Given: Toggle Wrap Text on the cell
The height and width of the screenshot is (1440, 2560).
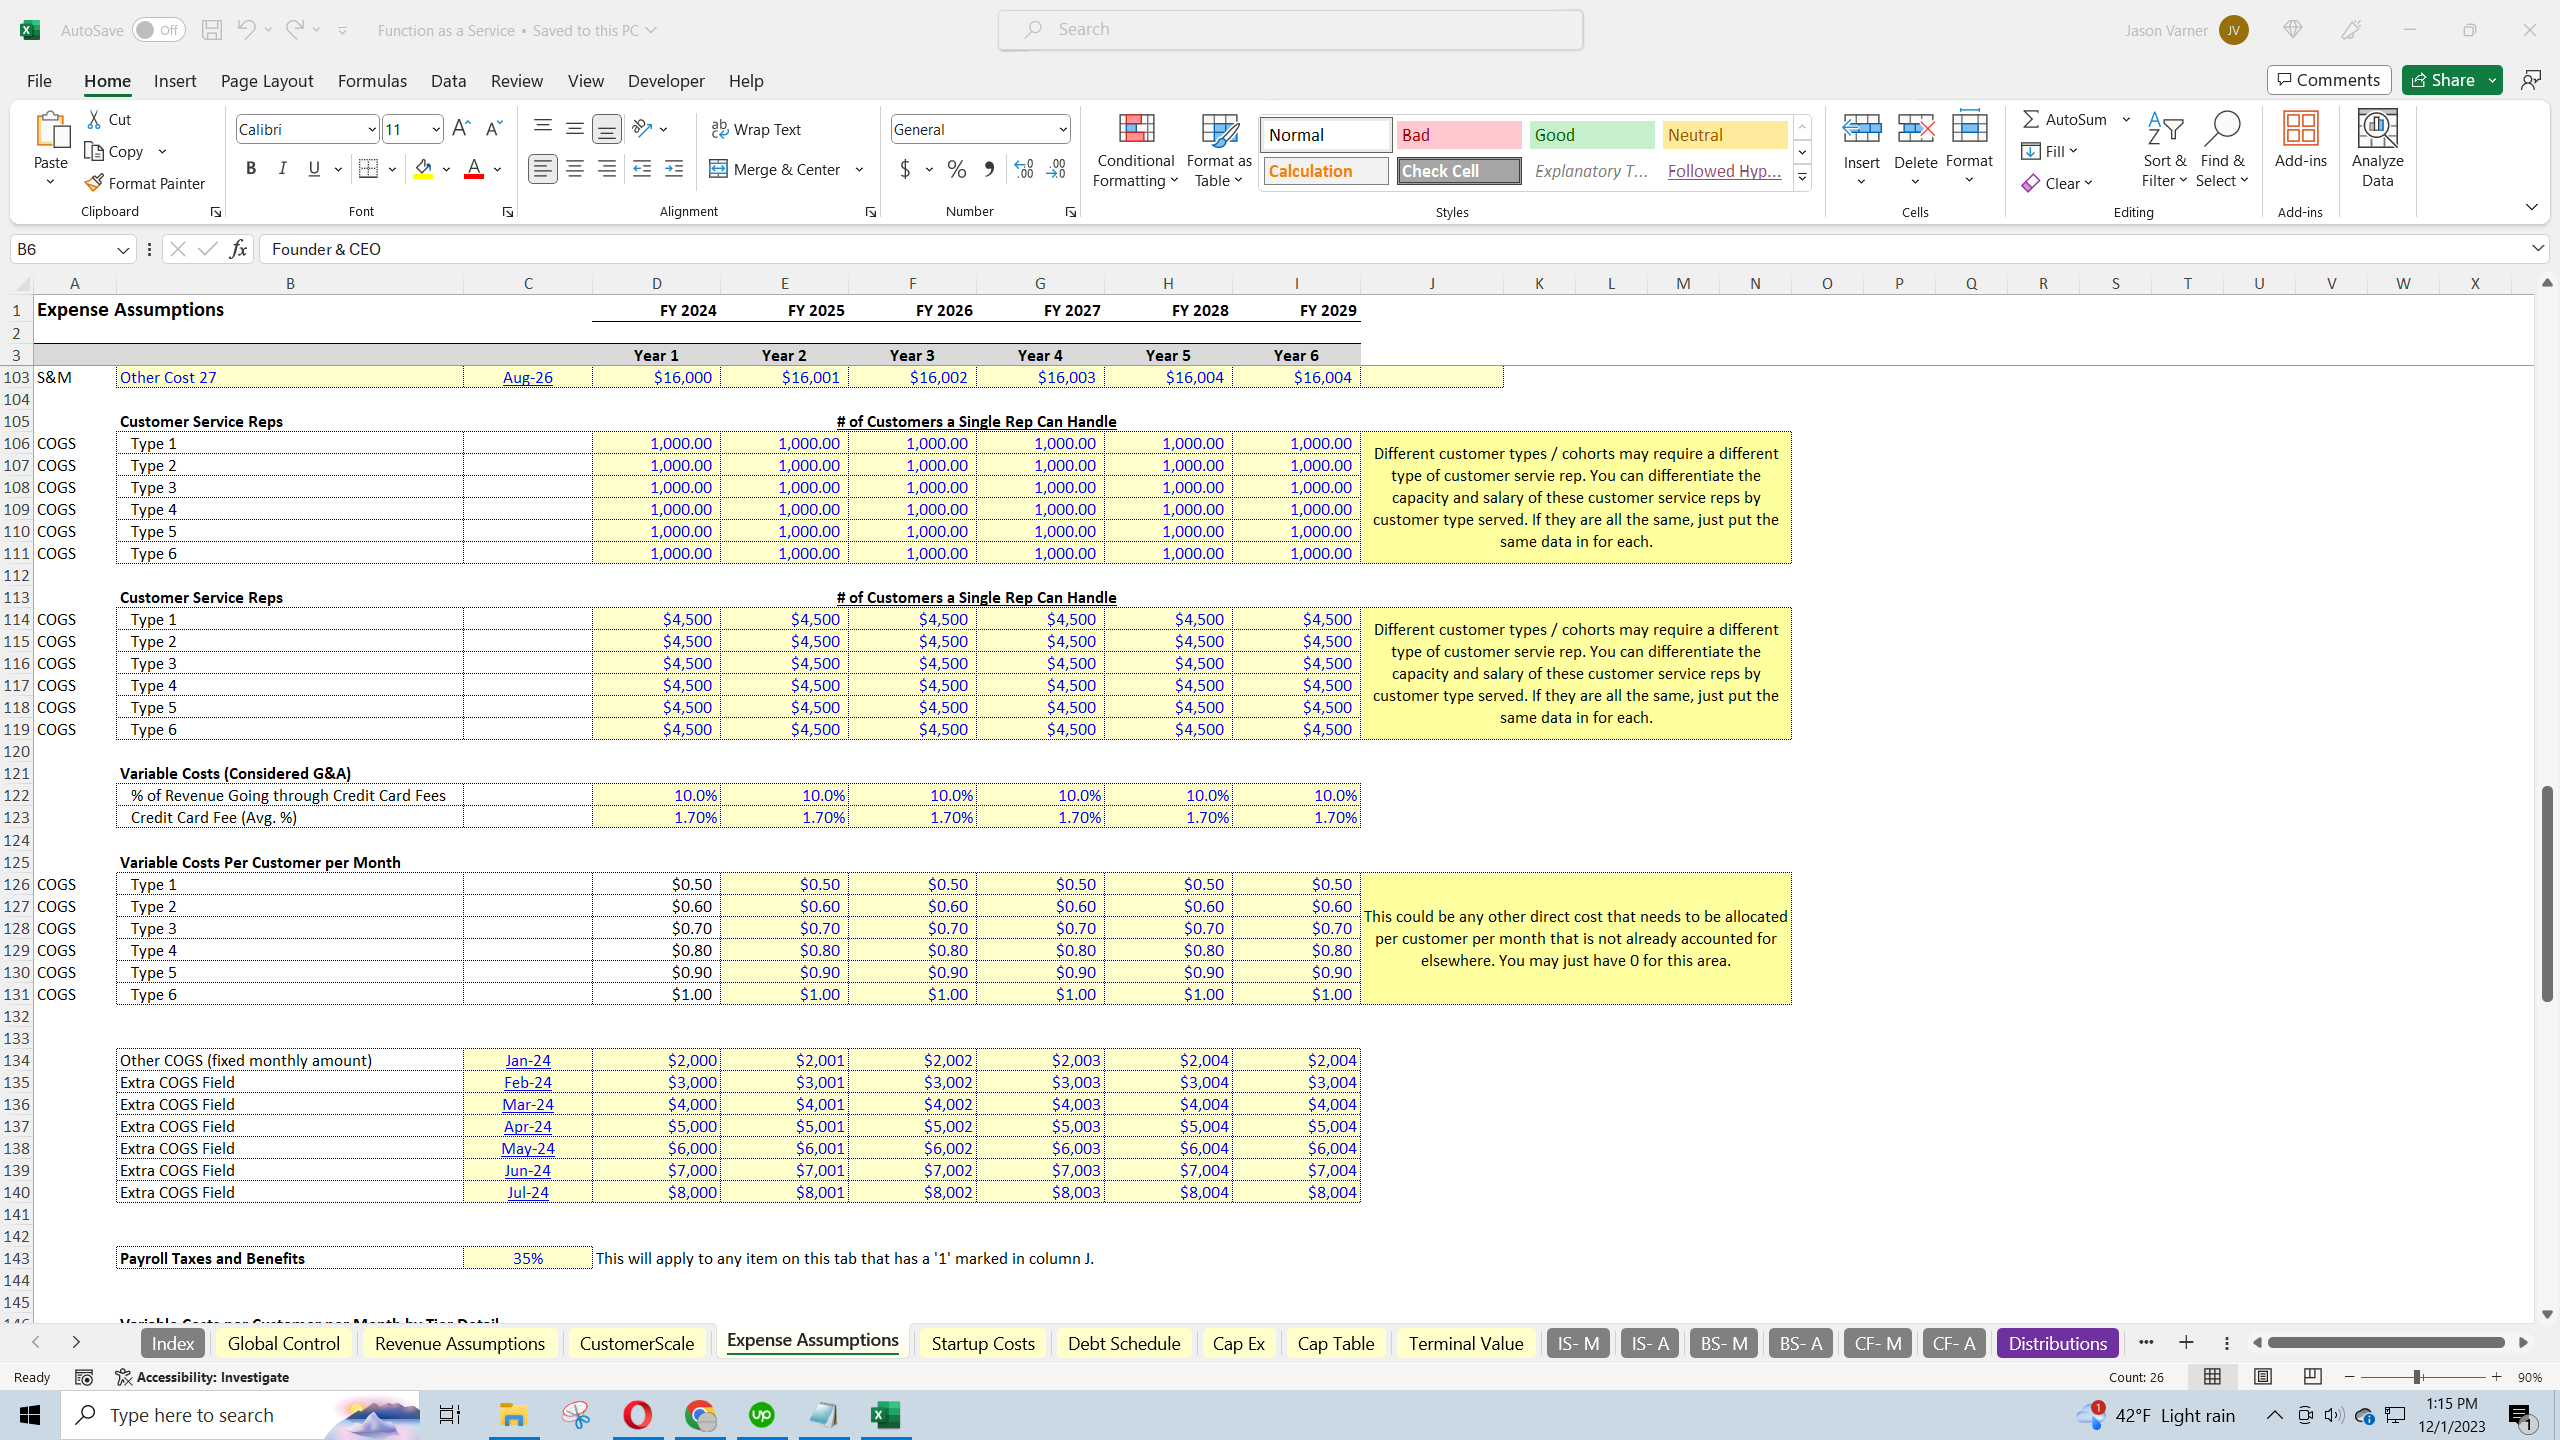Looking at the screenshot, I should (x=755, y=129).
